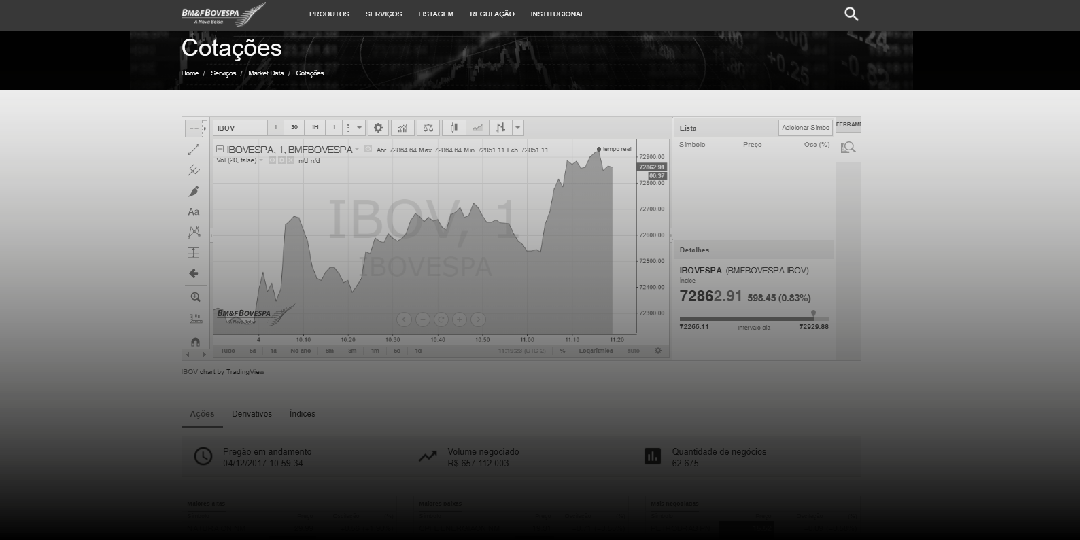
Task: Open the FERRAMENTAS side tab
Action: point(848,124)
